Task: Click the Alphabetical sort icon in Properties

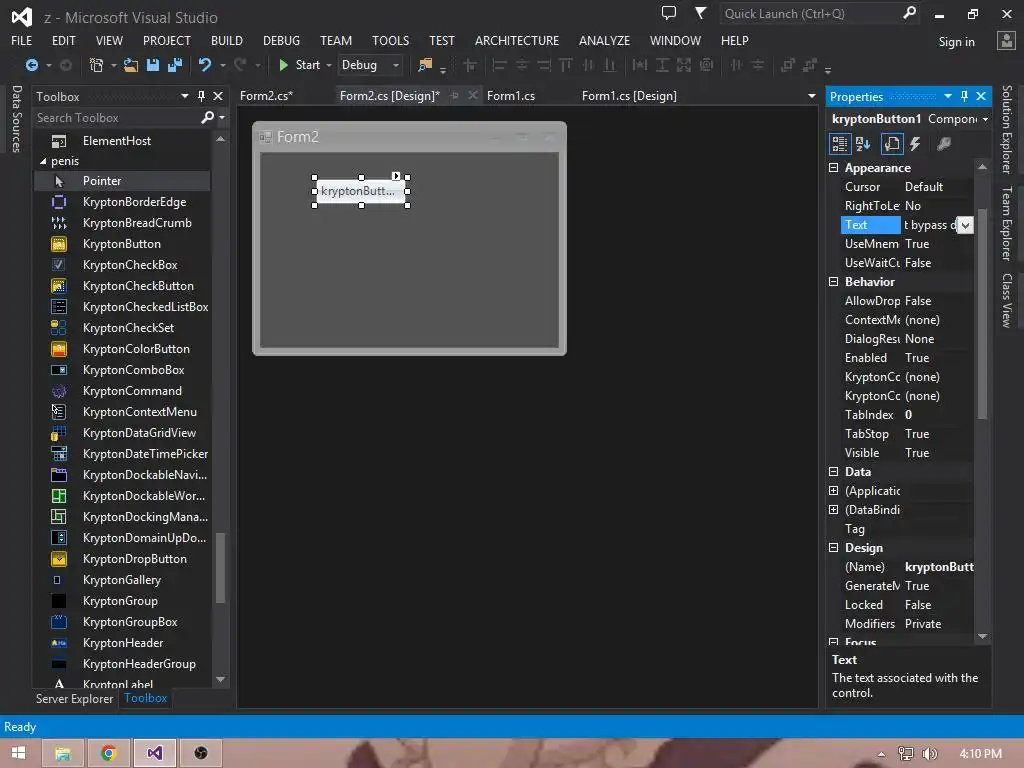Action: 863,144
